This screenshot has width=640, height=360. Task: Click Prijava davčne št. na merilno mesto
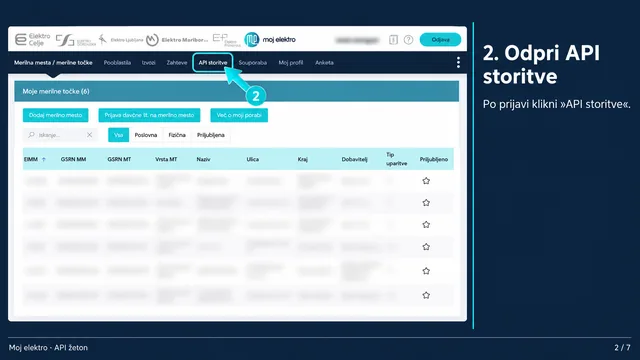[149, 115]
